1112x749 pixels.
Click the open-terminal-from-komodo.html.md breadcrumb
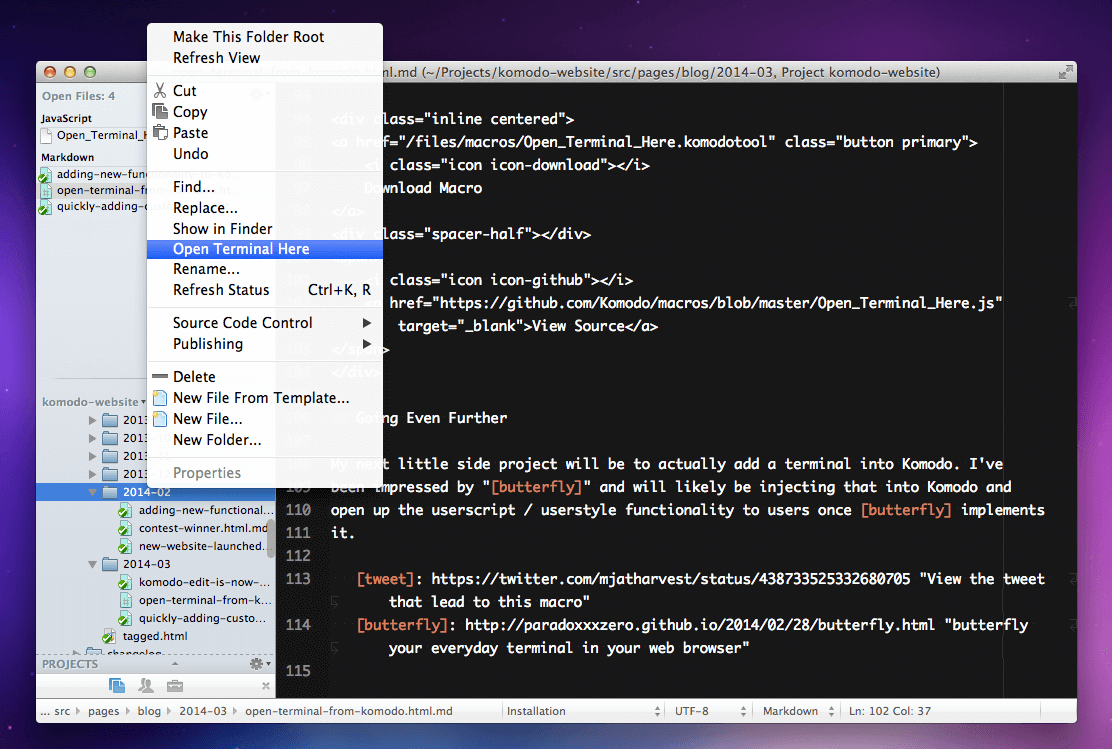349,711
